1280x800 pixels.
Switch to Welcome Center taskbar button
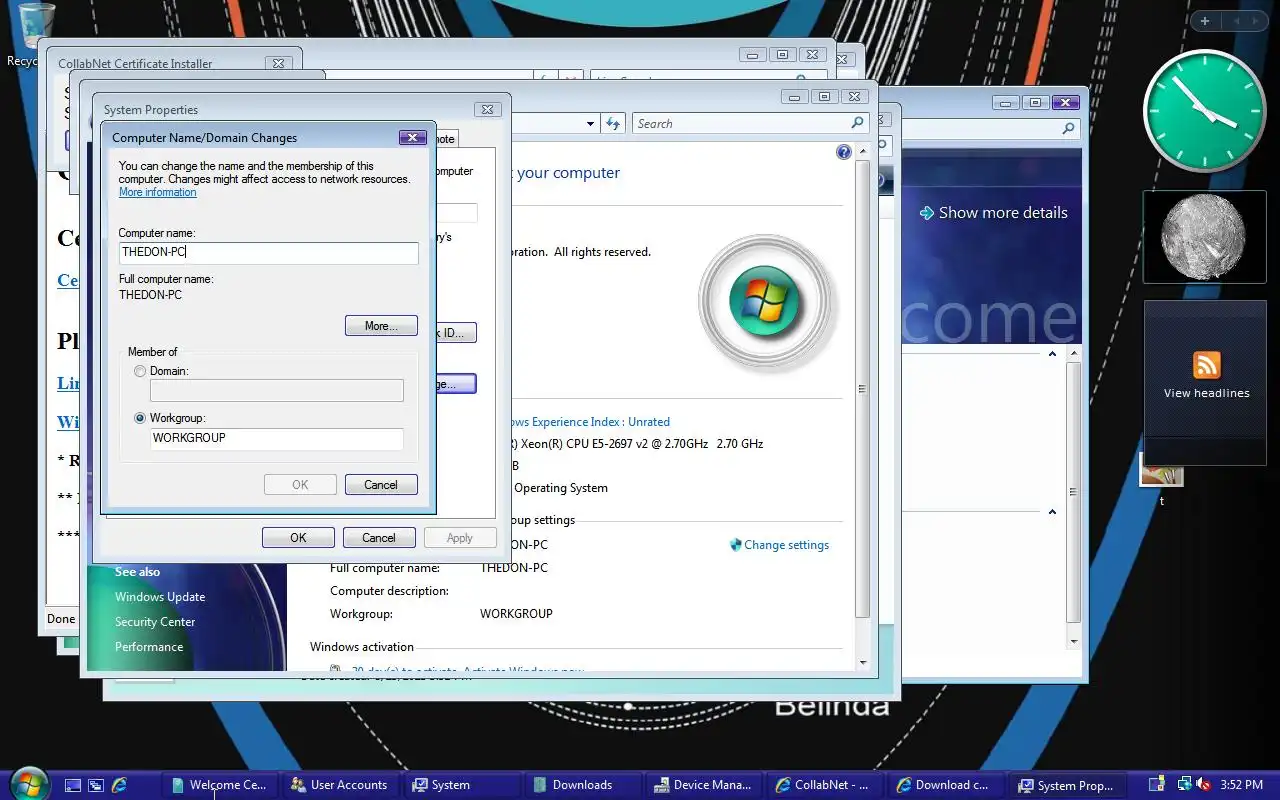pos(219,785)
